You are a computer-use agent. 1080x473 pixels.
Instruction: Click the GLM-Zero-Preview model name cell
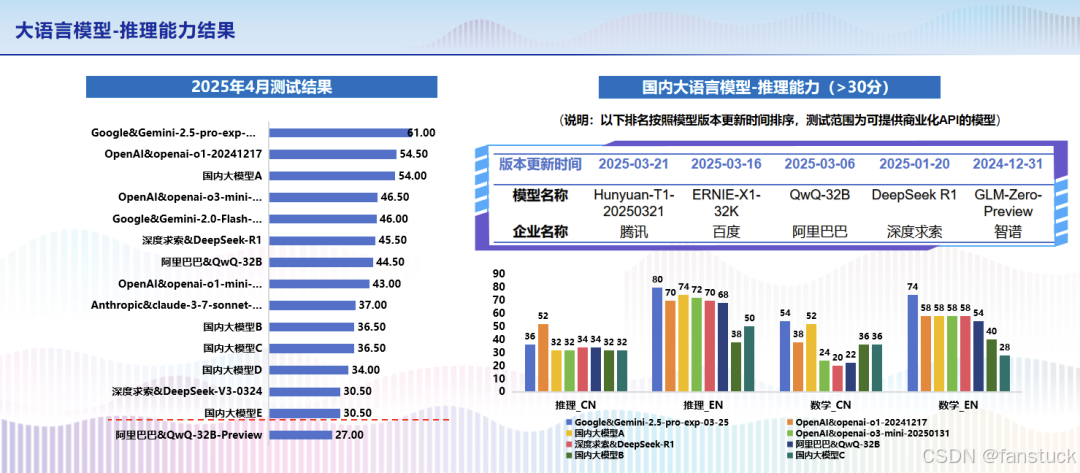click(x=1008, y=203)
